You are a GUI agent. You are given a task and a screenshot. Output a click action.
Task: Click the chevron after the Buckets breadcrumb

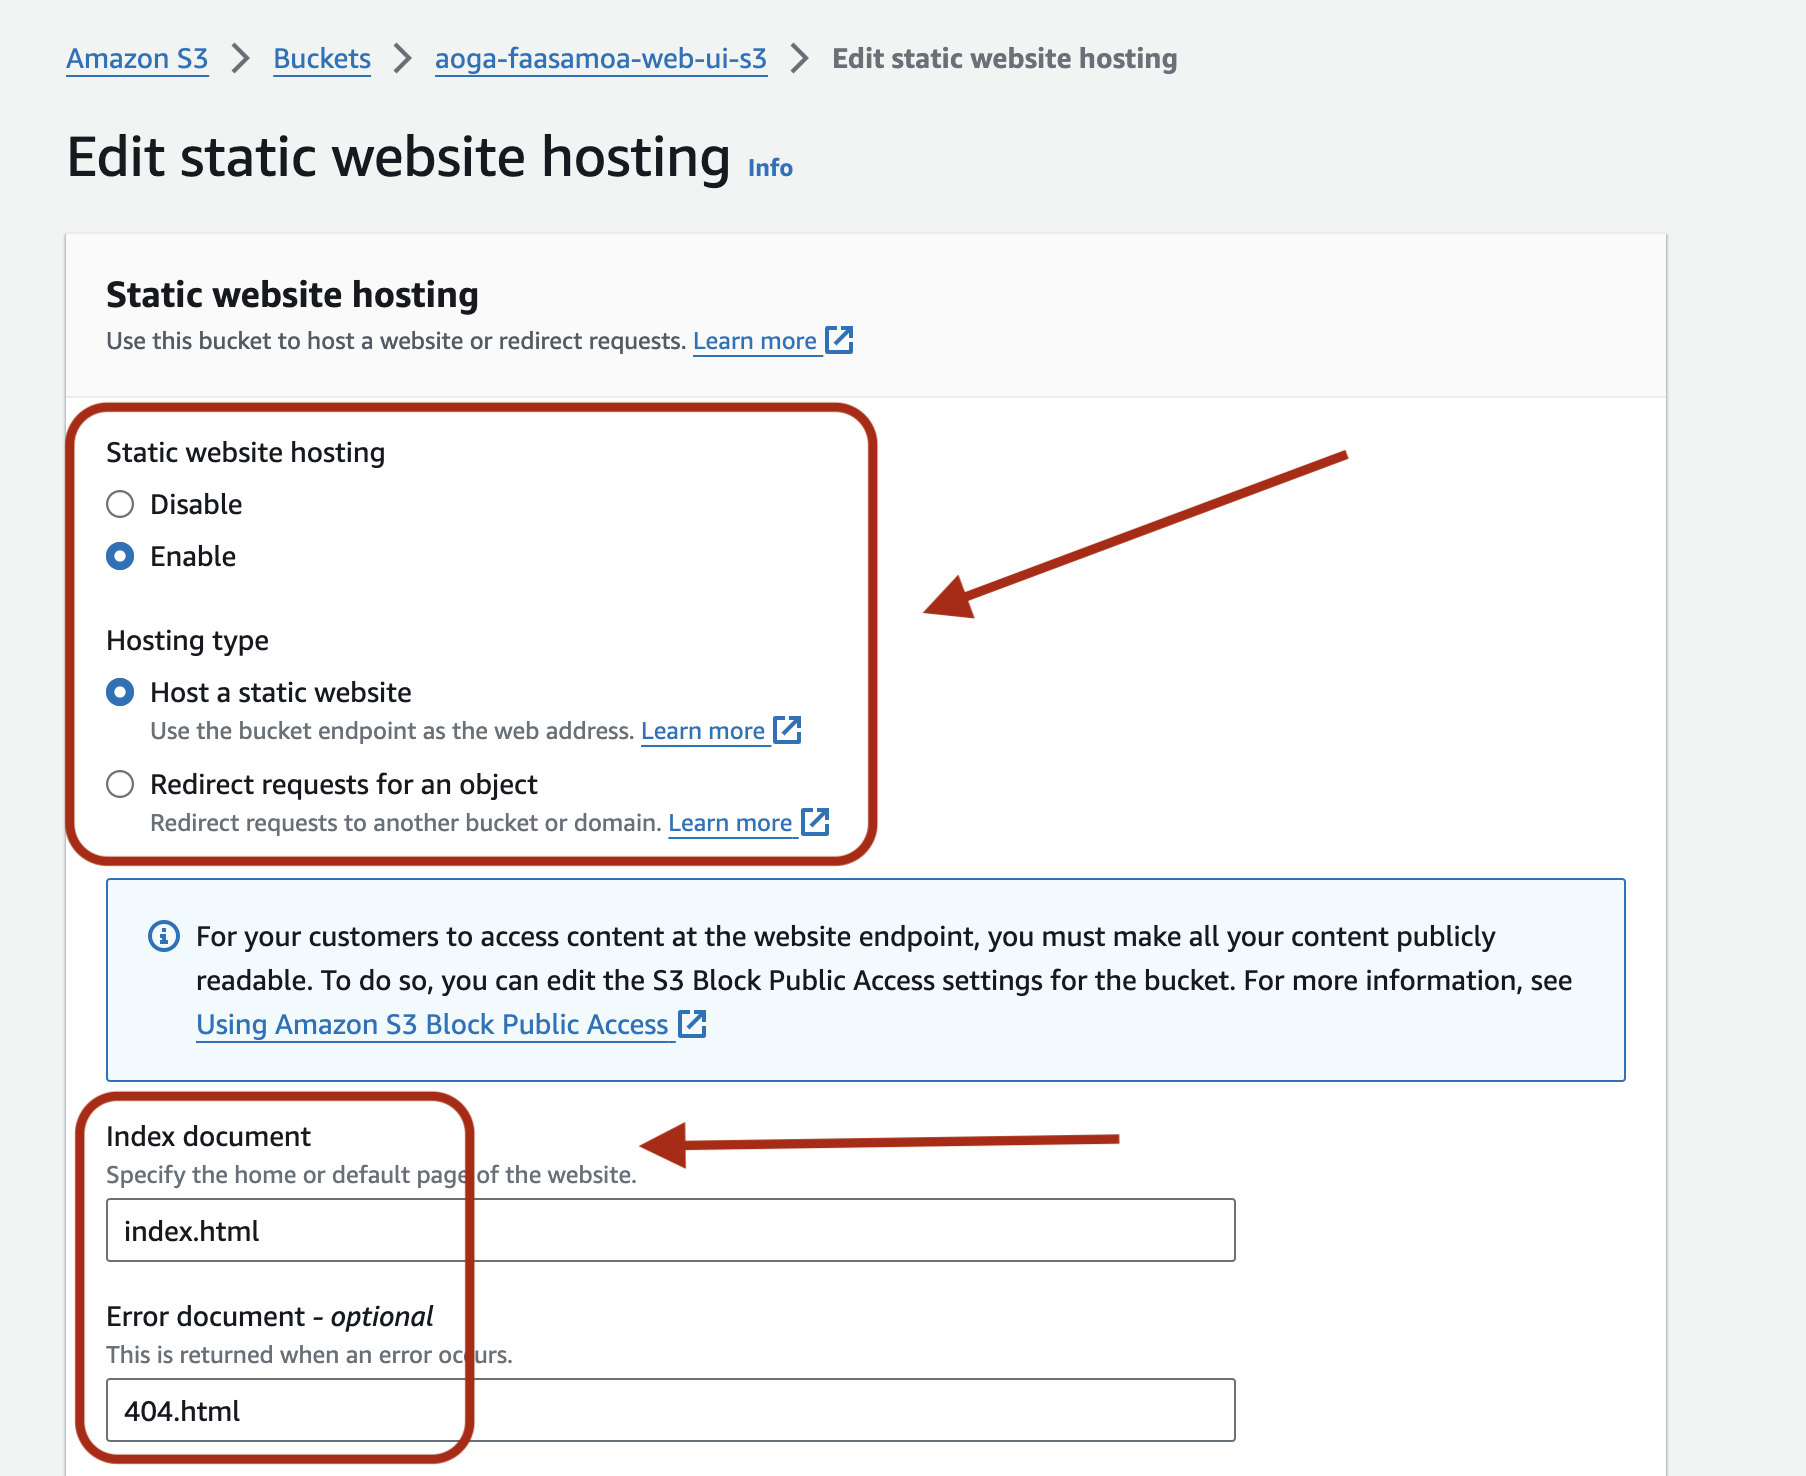pyautogui.click(x=403, y=59)
